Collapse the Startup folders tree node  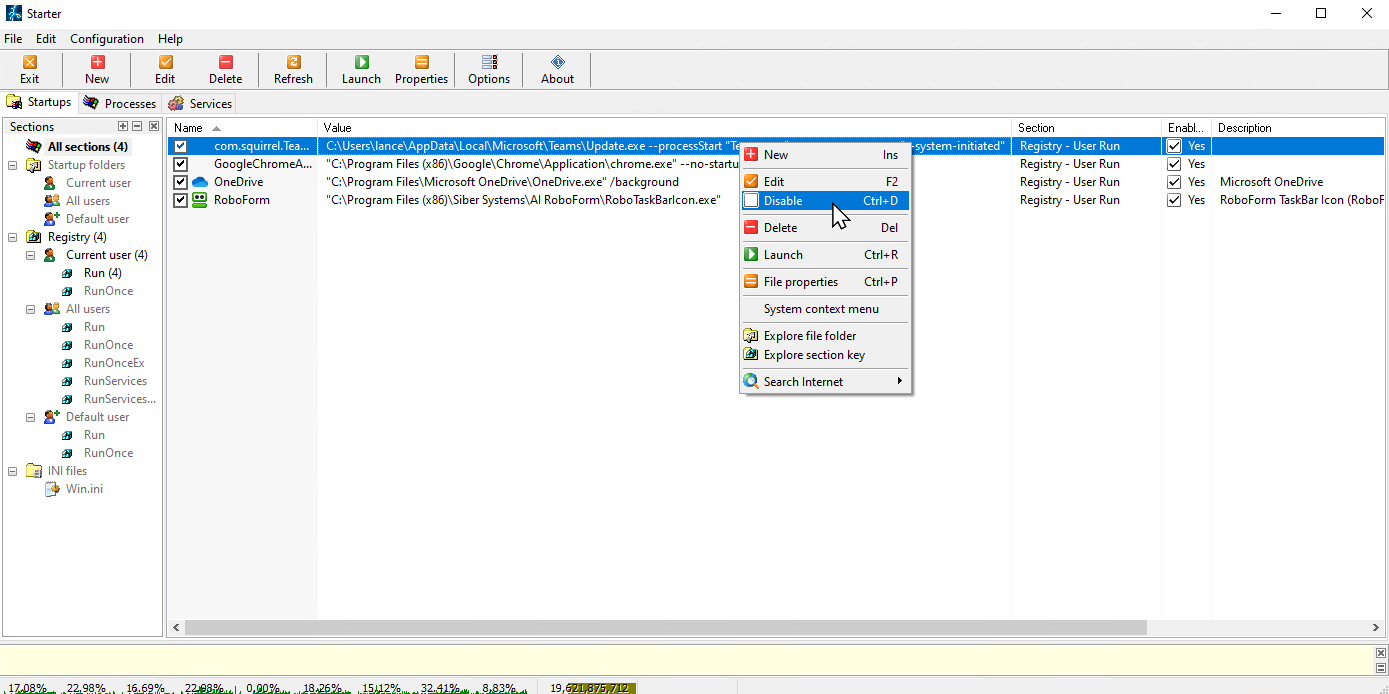(x=13, y=165)
